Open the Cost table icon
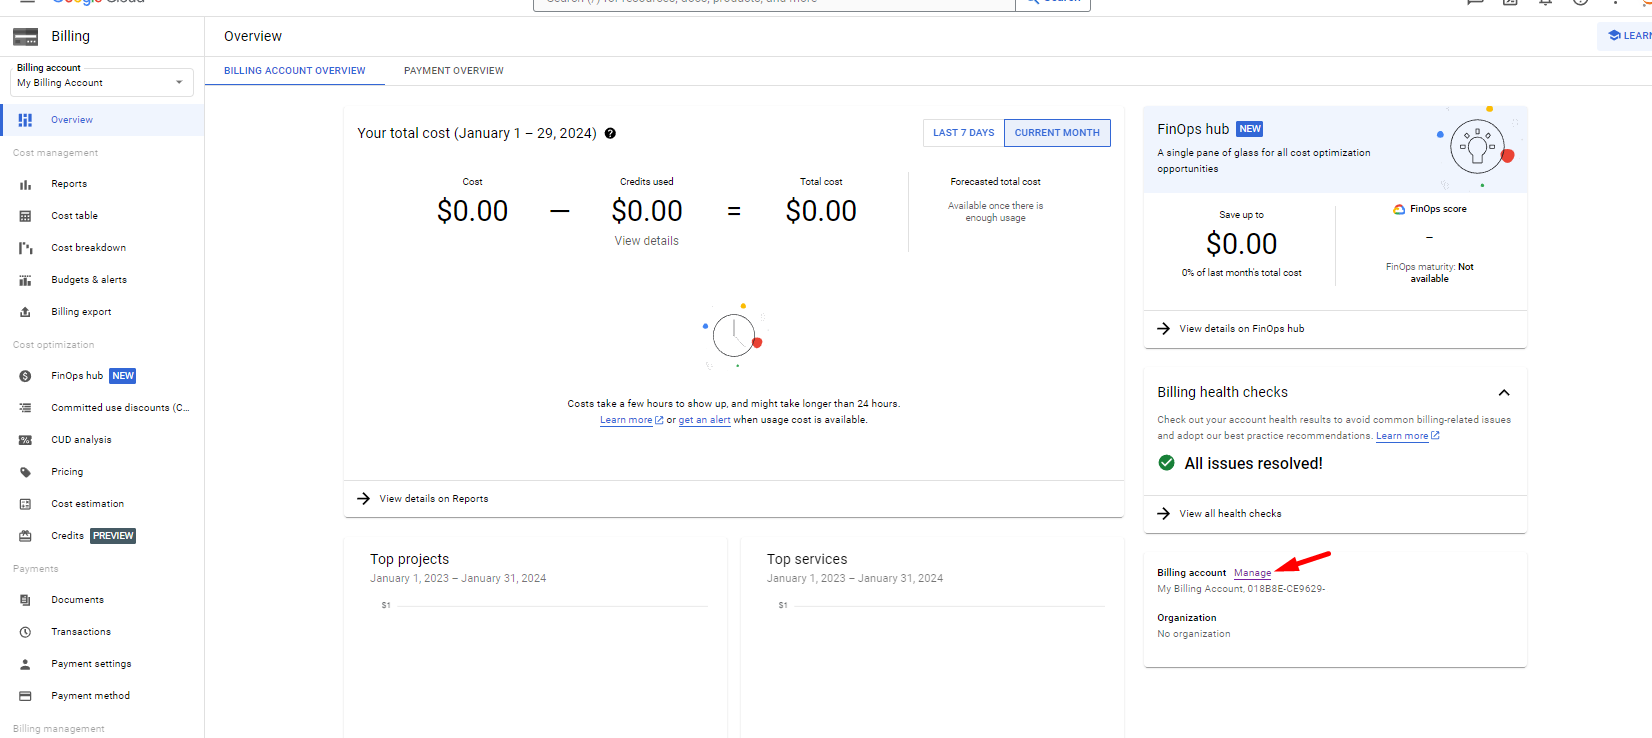 pos(25,216)
